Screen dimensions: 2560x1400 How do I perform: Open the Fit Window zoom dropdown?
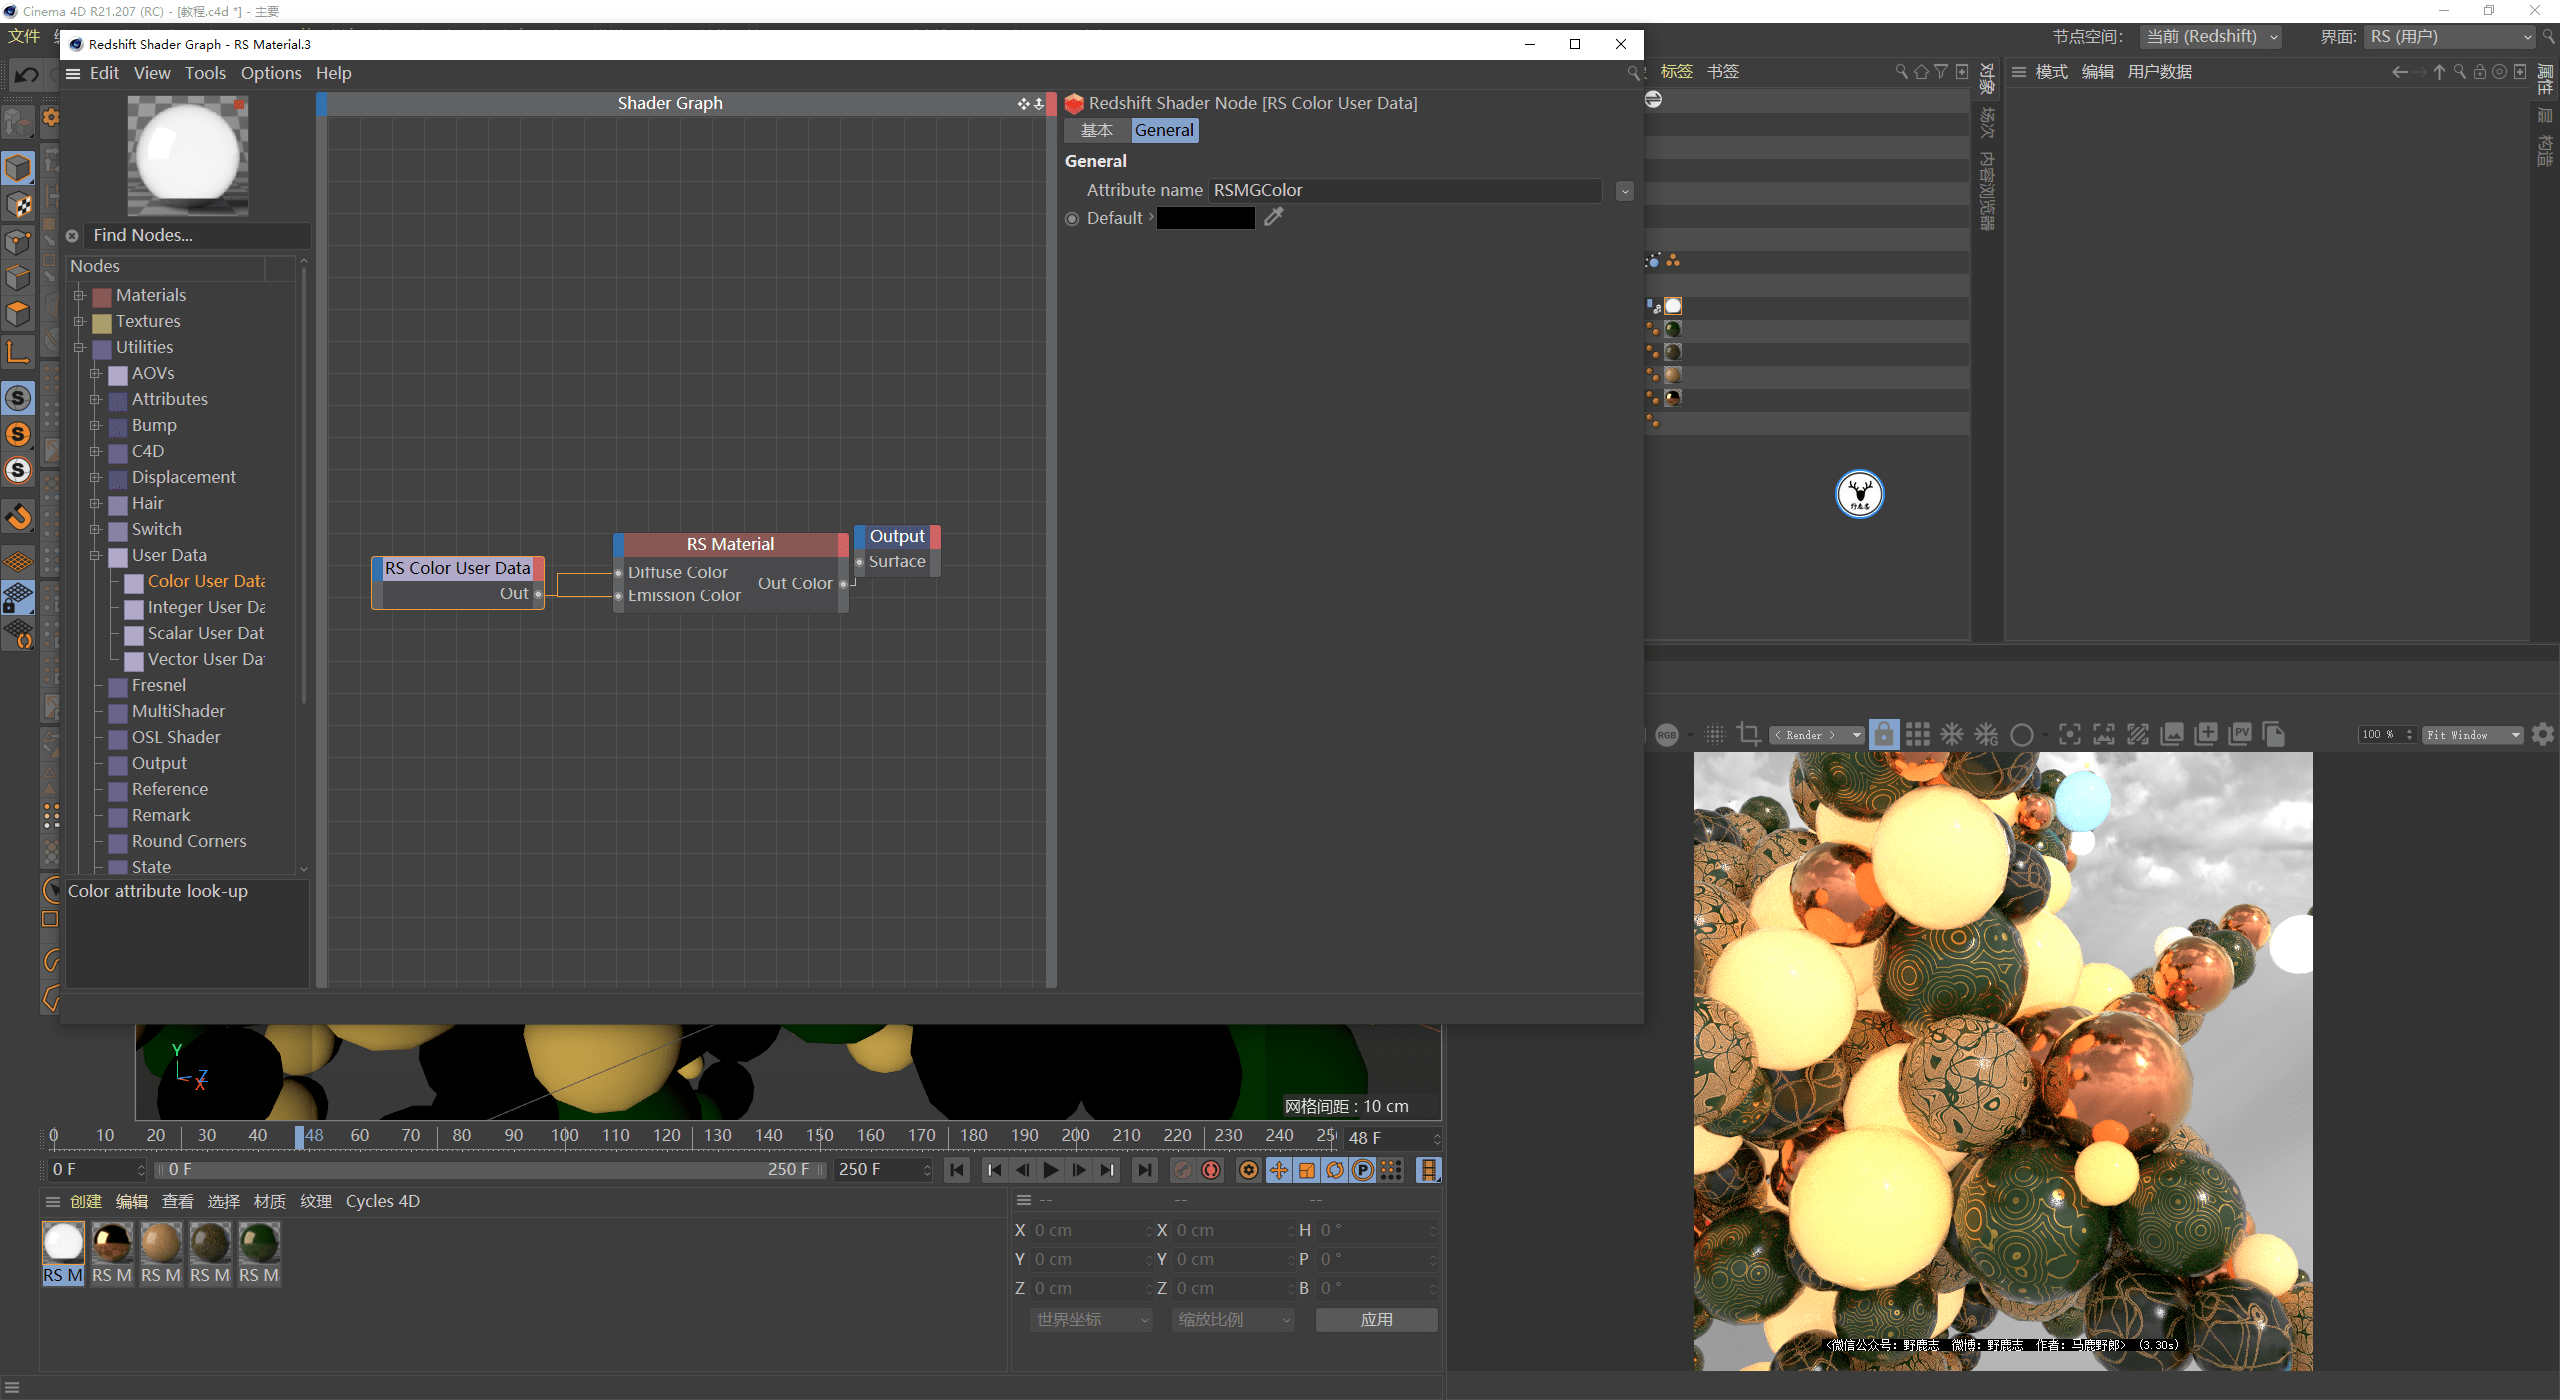pyautogui.click(x=2471, y=735)
